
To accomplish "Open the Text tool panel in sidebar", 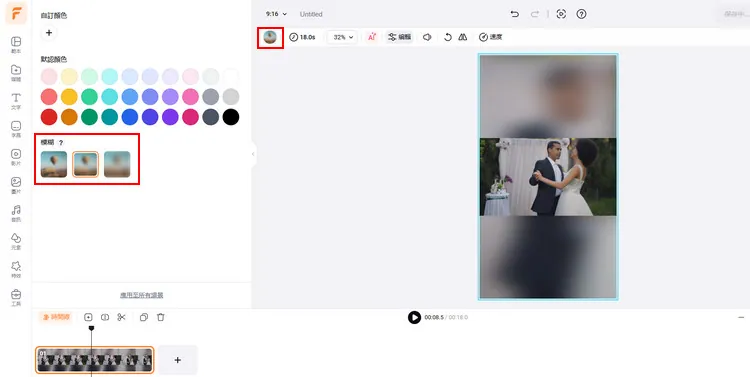I will (16, 101).
